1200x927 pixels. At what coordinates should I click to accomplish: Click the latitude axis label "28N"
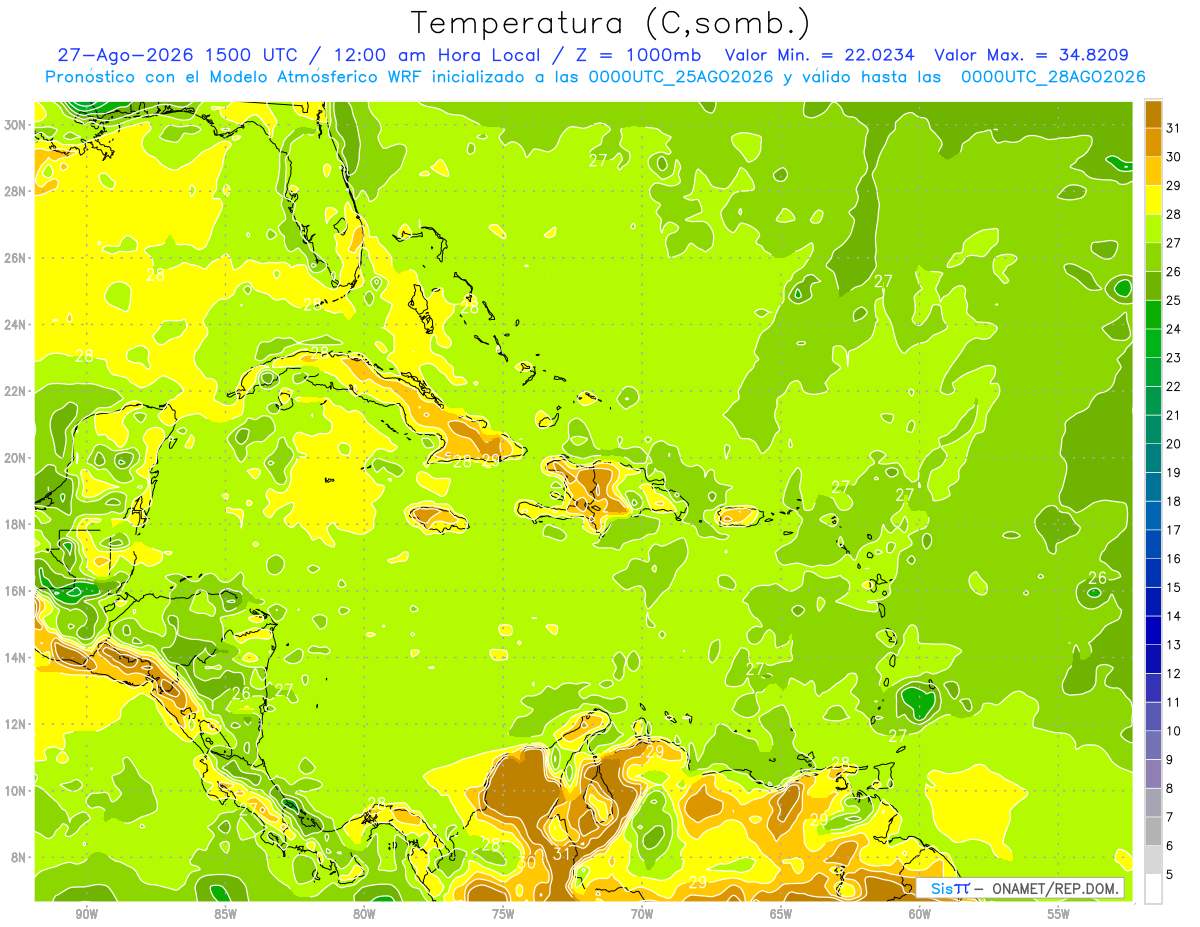(17, 191)
